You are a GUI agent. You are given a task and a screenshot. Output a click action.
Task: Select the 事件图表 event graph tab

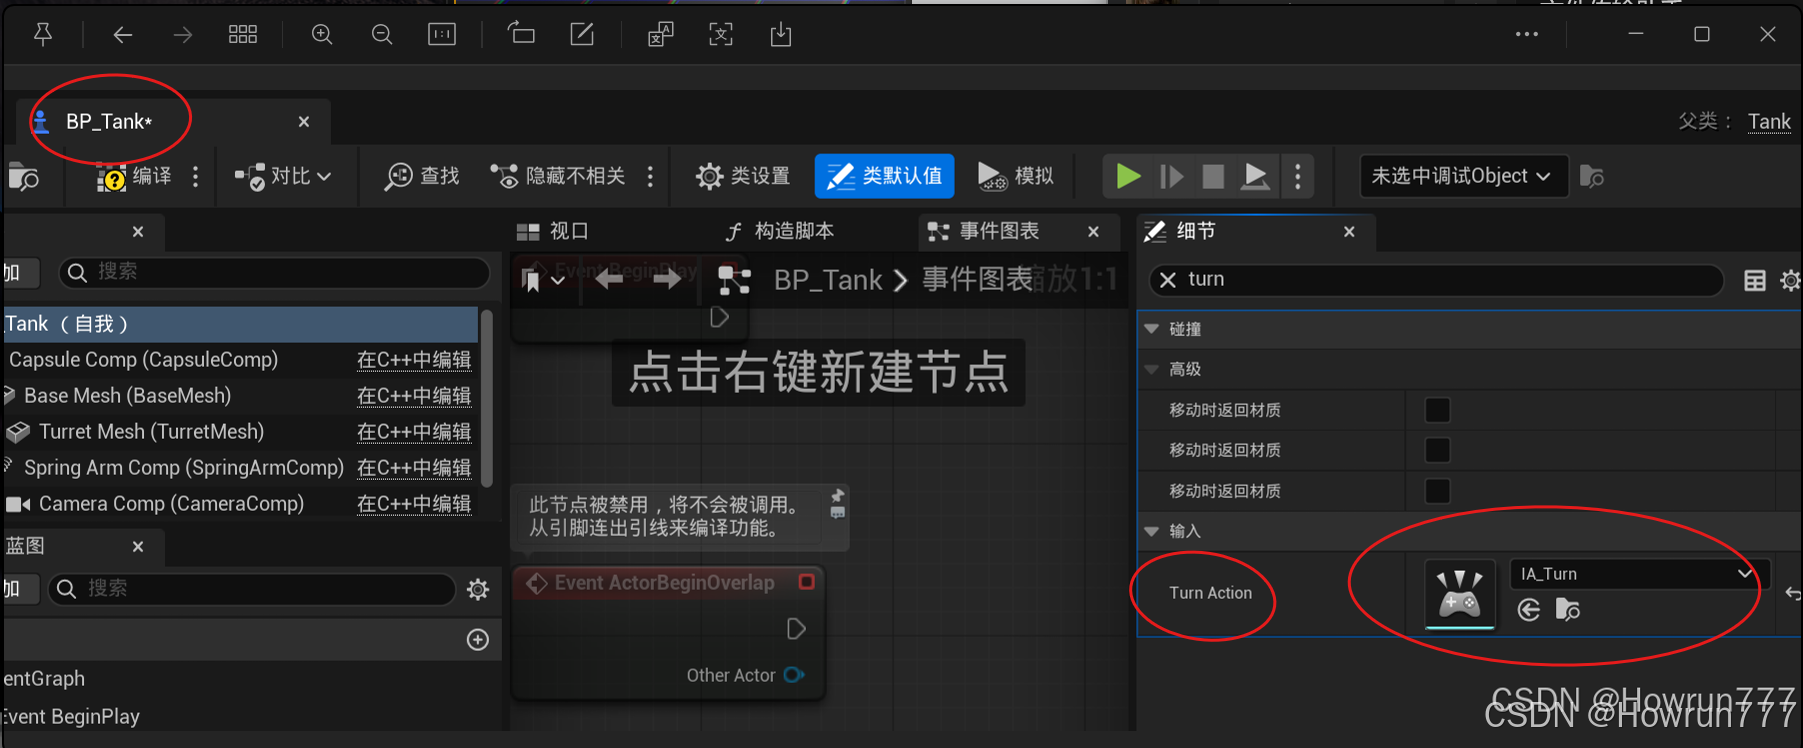(x=984, y=231)
